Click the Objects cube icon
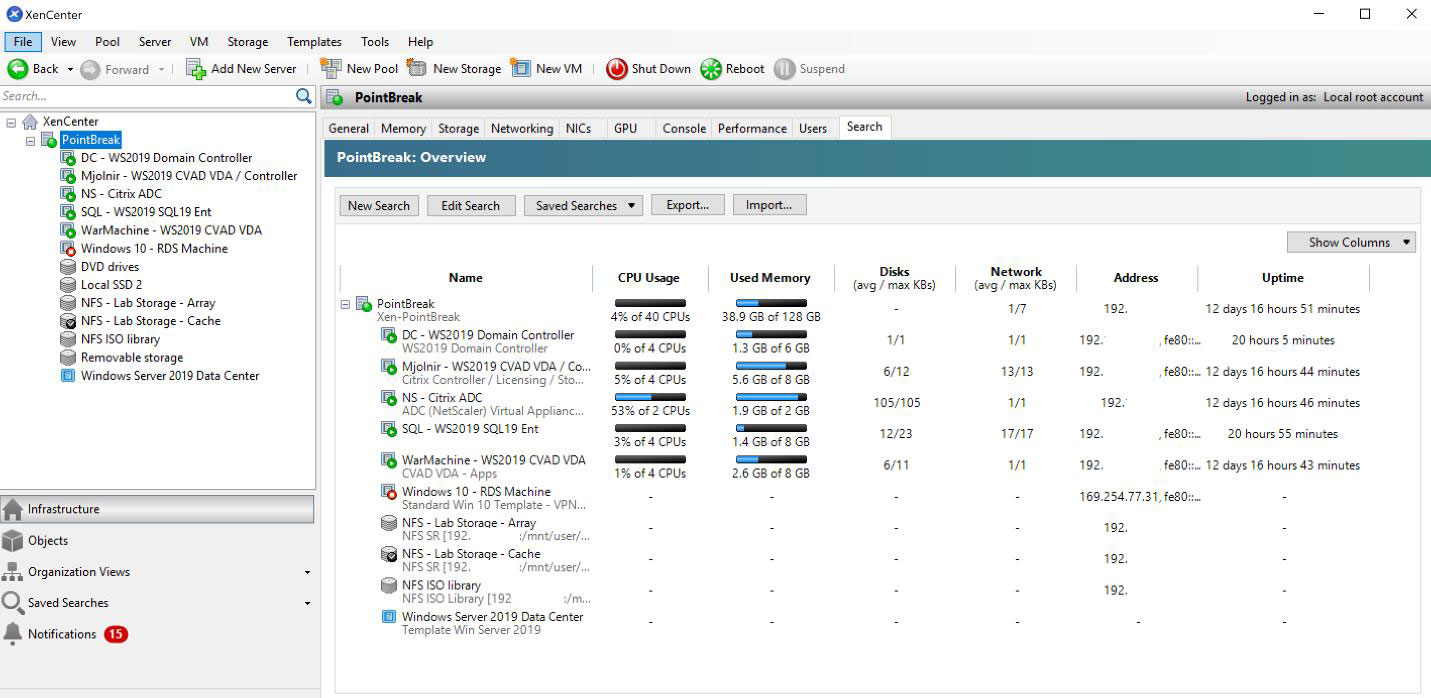This screenshot has width=1431, height=698. (x=13, y=541)
